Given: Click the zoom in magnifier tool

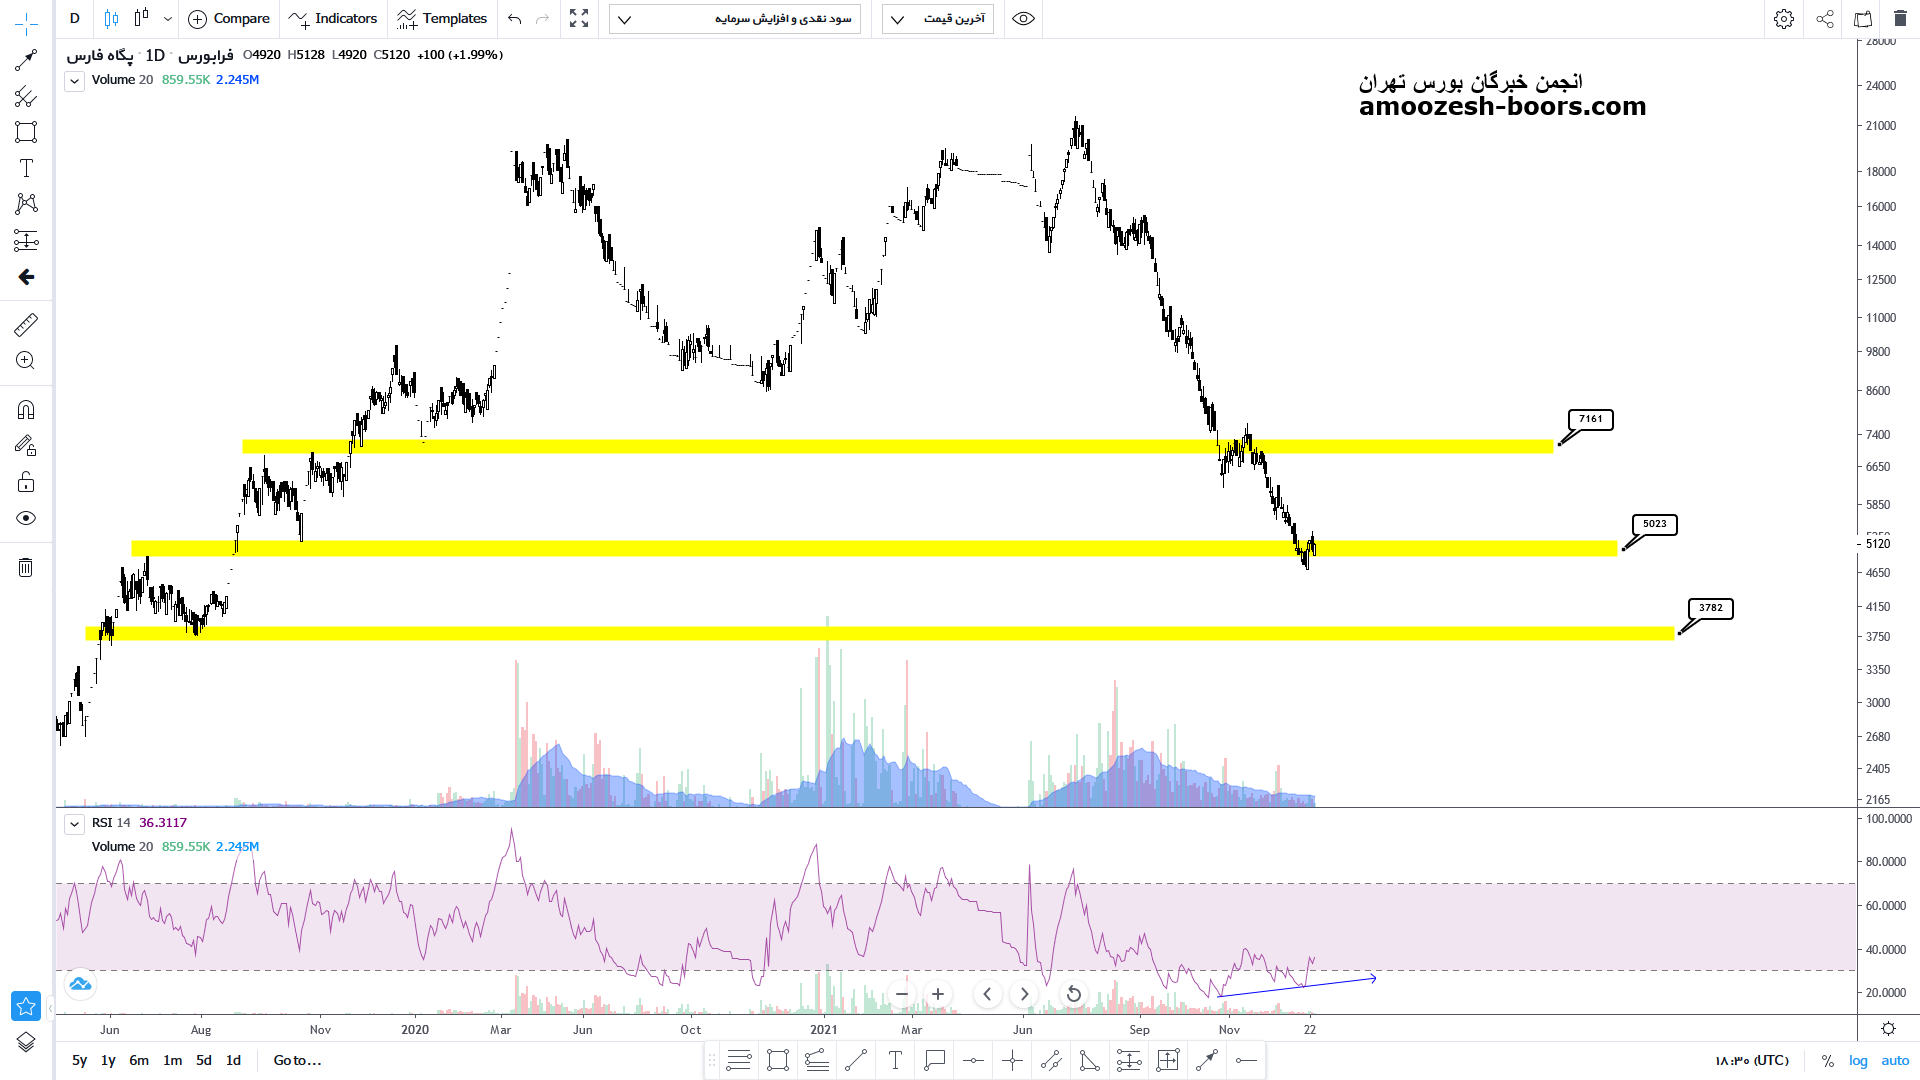Looking at the screenshot, I should tap(26, 361).
